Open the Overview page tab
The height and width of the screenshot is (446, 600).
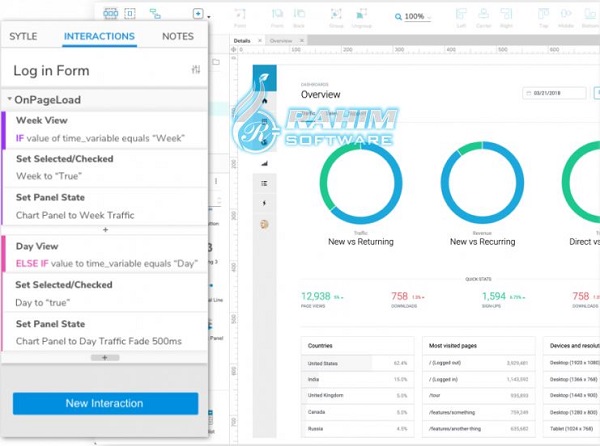[x=281, y=41]
